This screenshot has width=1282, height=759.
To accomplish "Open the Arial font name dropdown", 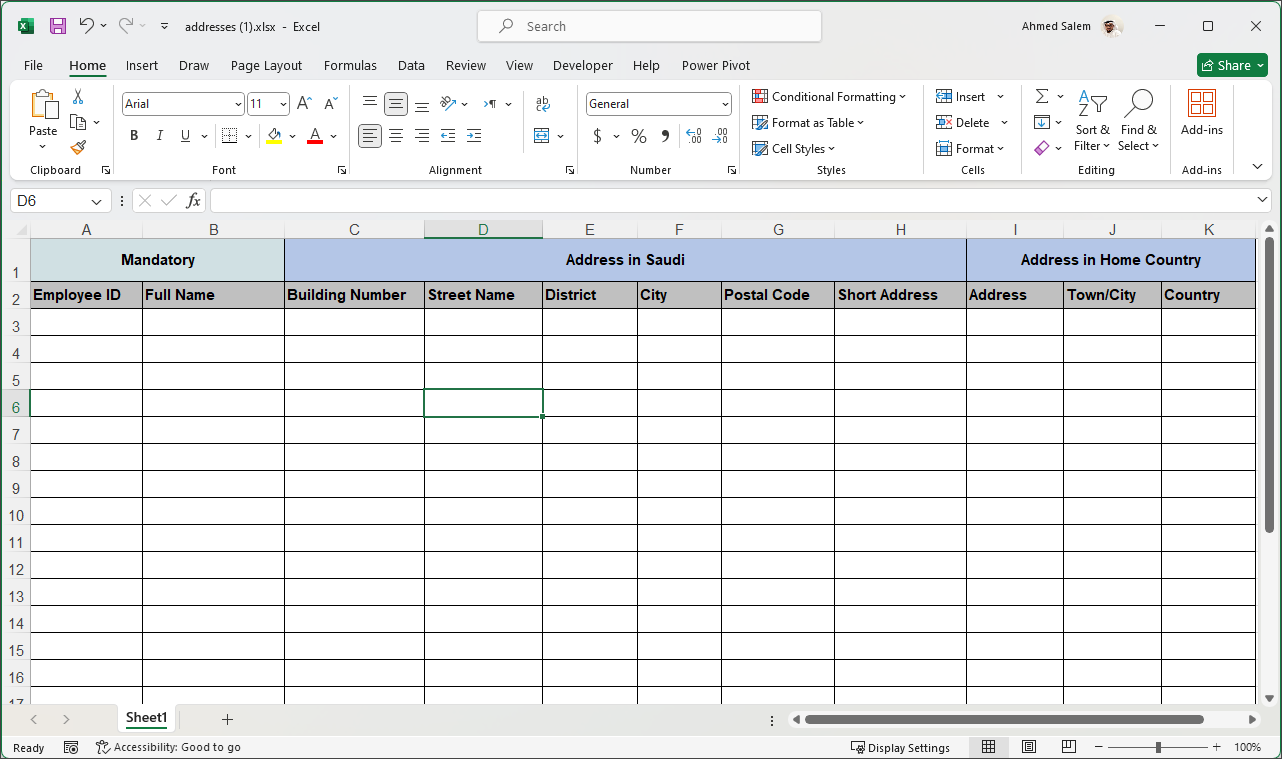I will pos(238,104).
